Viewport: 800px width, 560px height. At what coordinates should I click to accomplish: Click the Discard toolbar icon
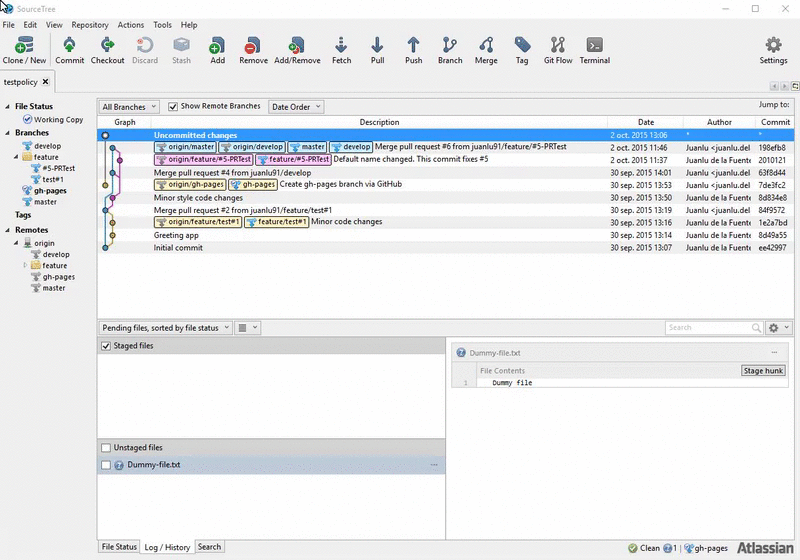(145, 50)
